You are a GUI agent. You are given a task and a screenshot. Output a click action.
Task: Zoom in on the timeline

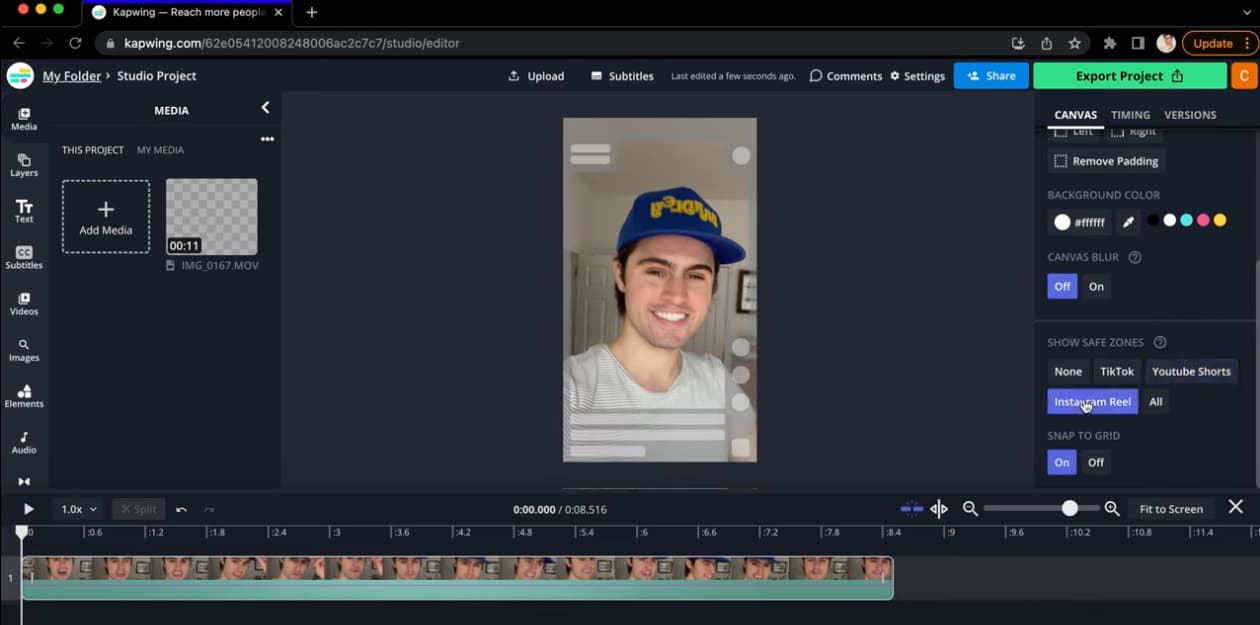pos(1111,509)
